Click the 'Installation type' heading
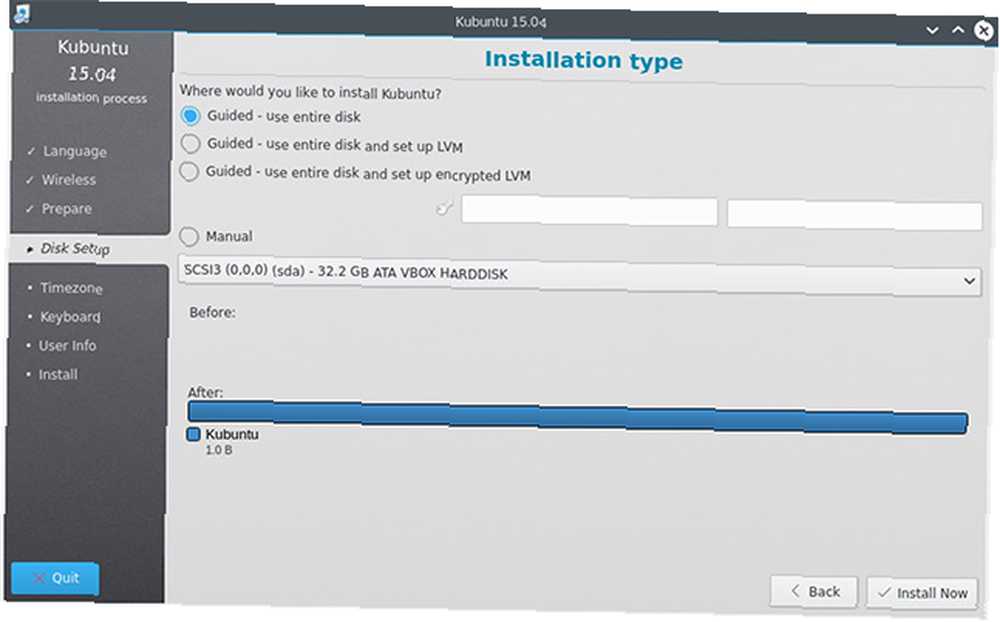Screen dimensions: 1000x622 coord(584,60)
